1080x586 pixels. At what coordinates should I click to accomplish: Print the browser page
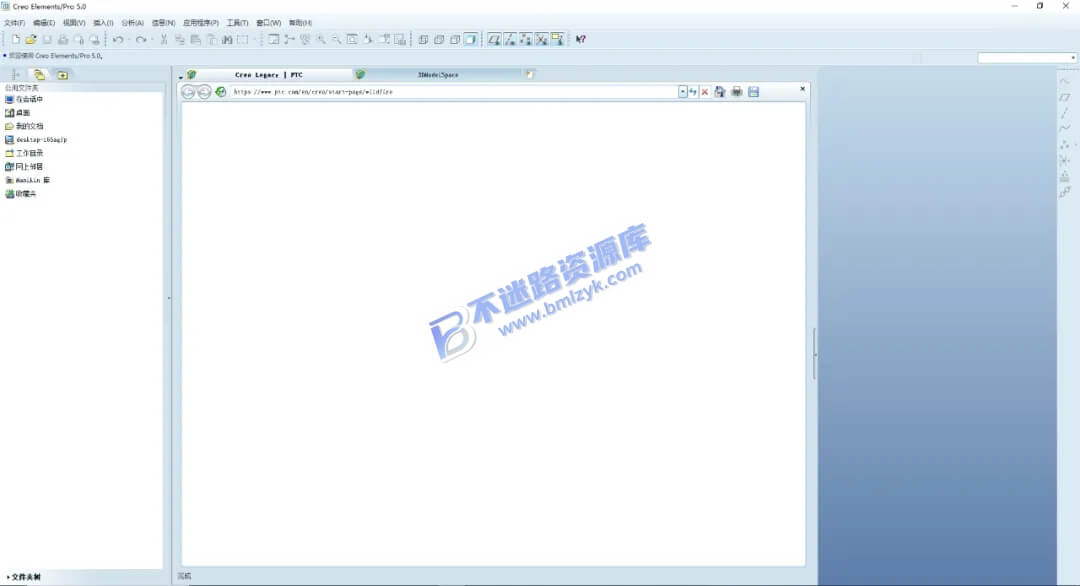click(736, 92)
